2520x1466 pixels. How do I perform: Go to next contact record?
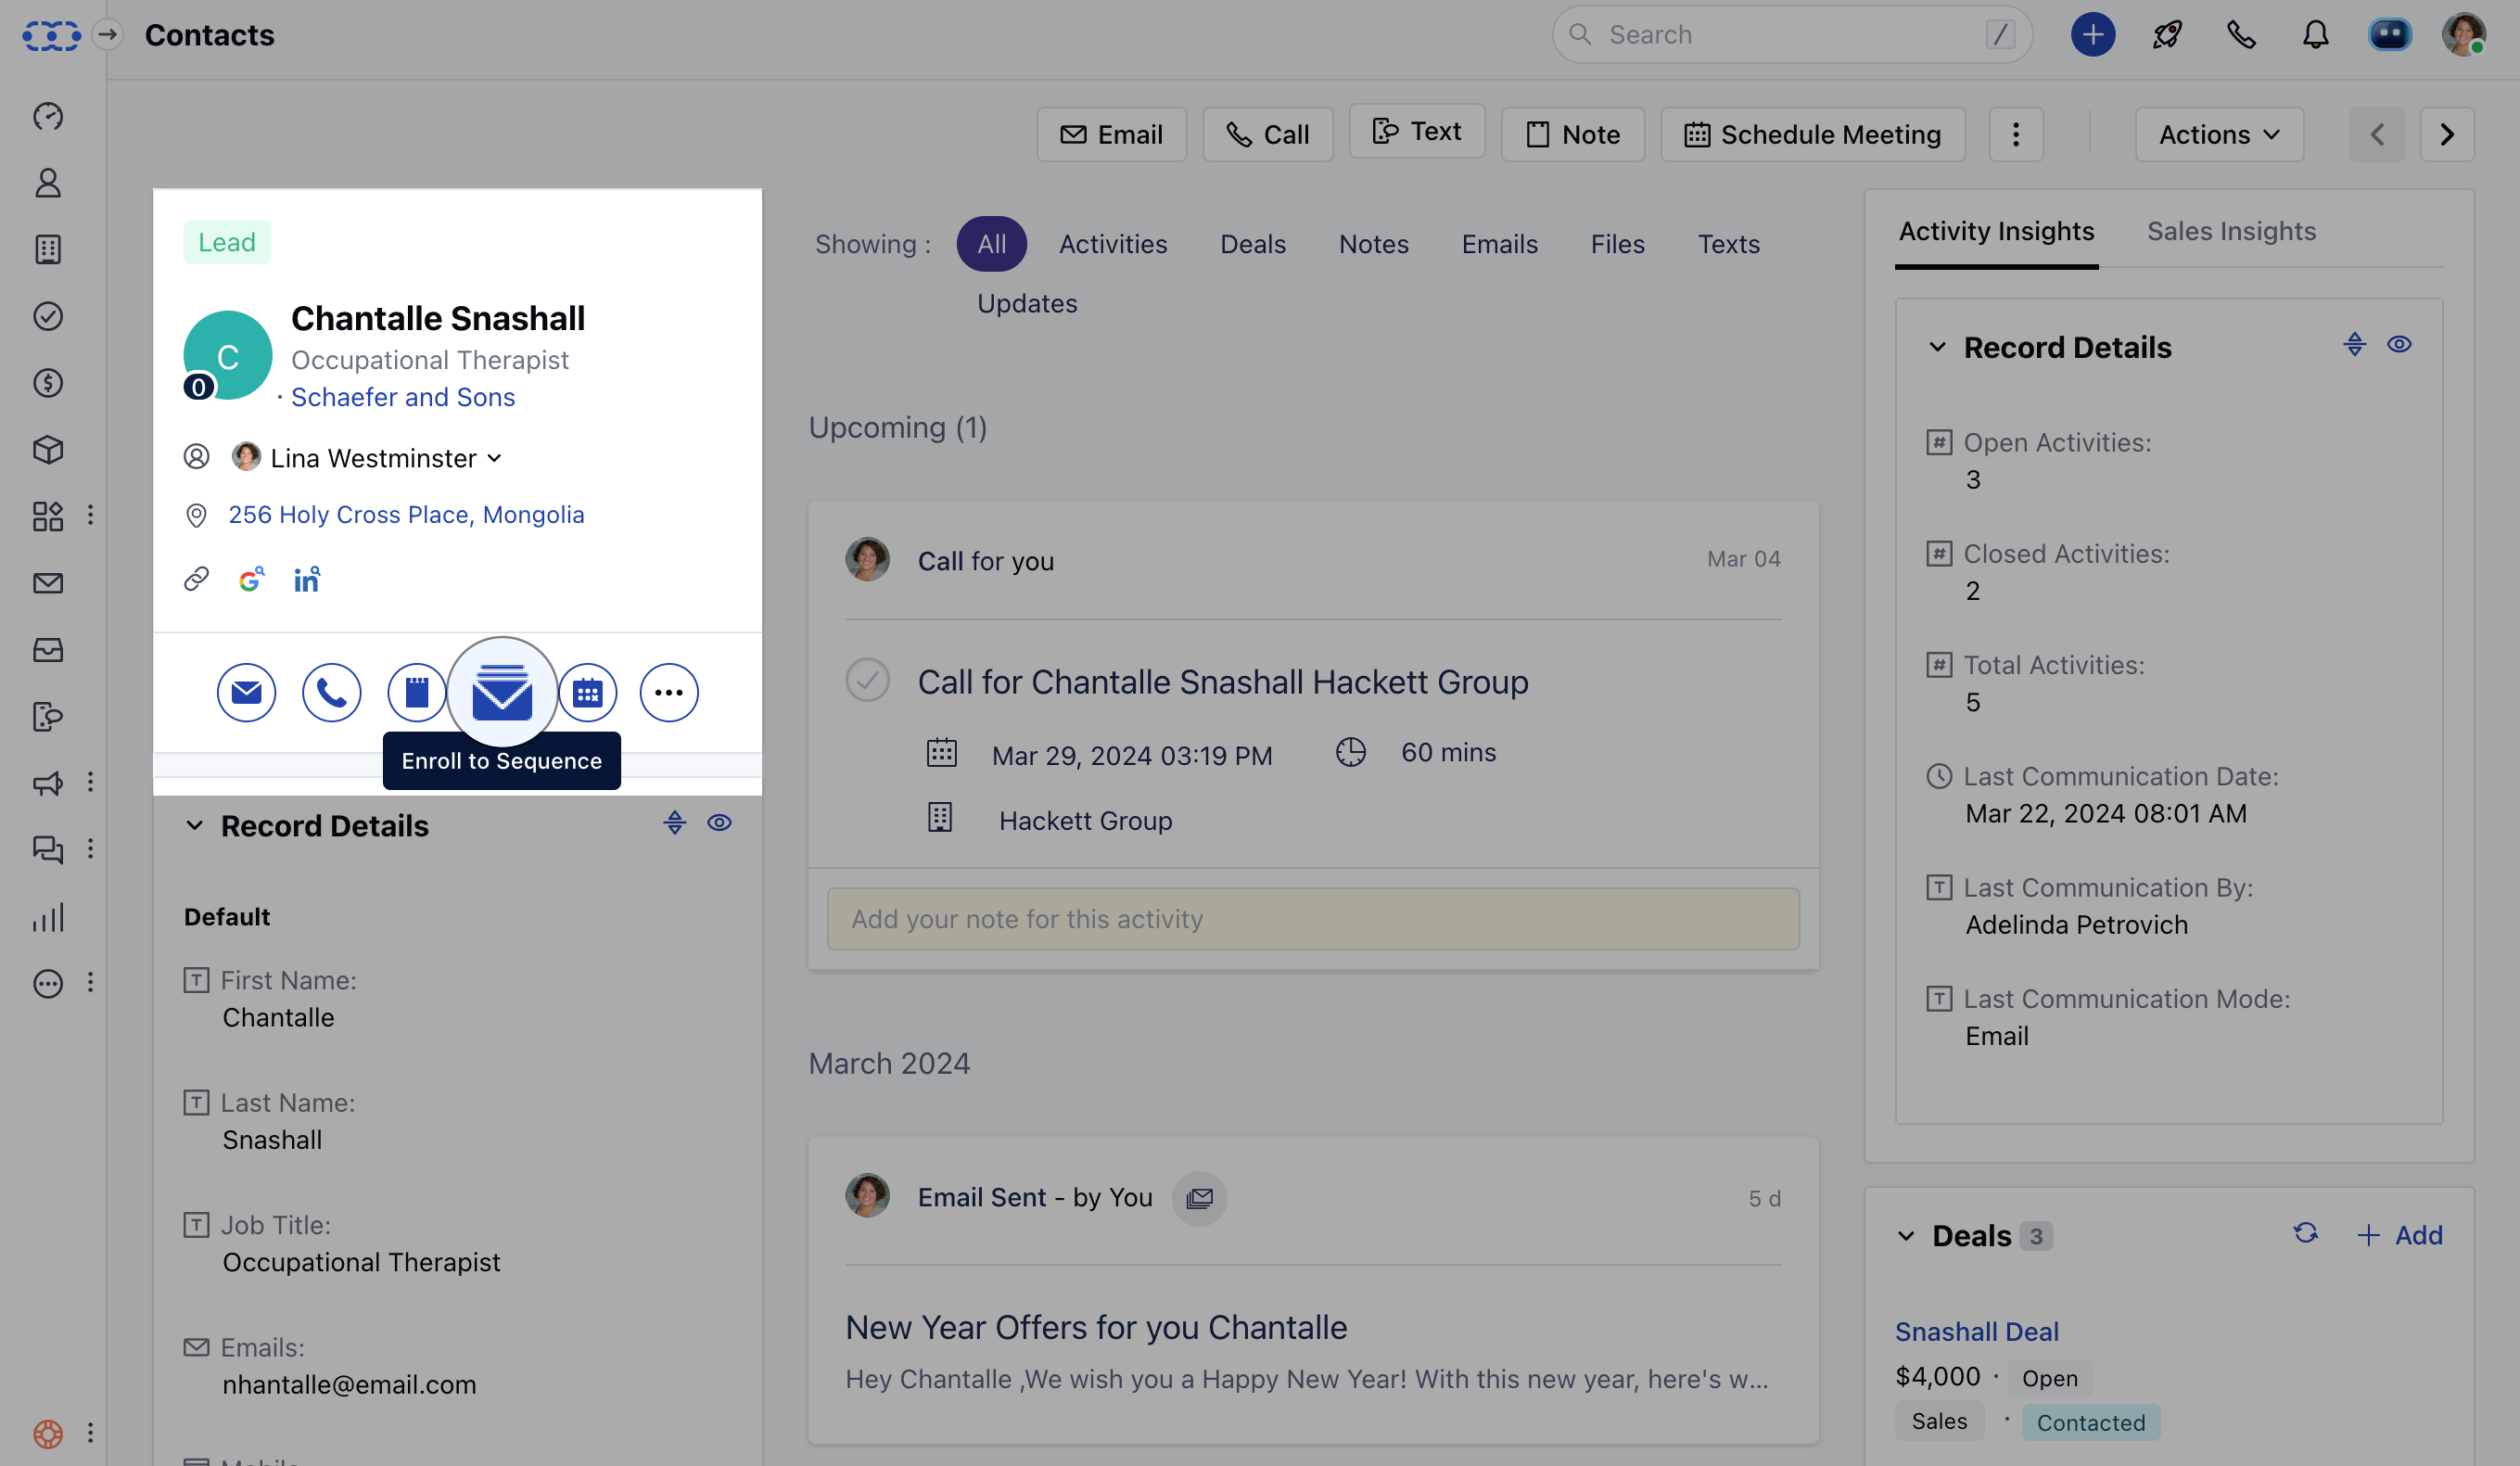tap(2447, 134)
